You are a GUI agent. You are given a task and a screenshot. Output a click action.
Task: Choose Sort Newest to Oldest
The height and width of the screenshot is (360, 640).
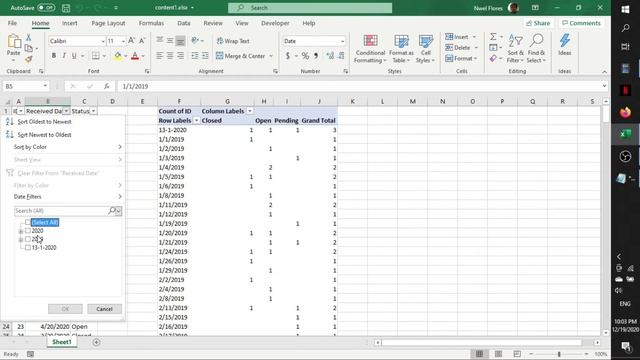44,135
